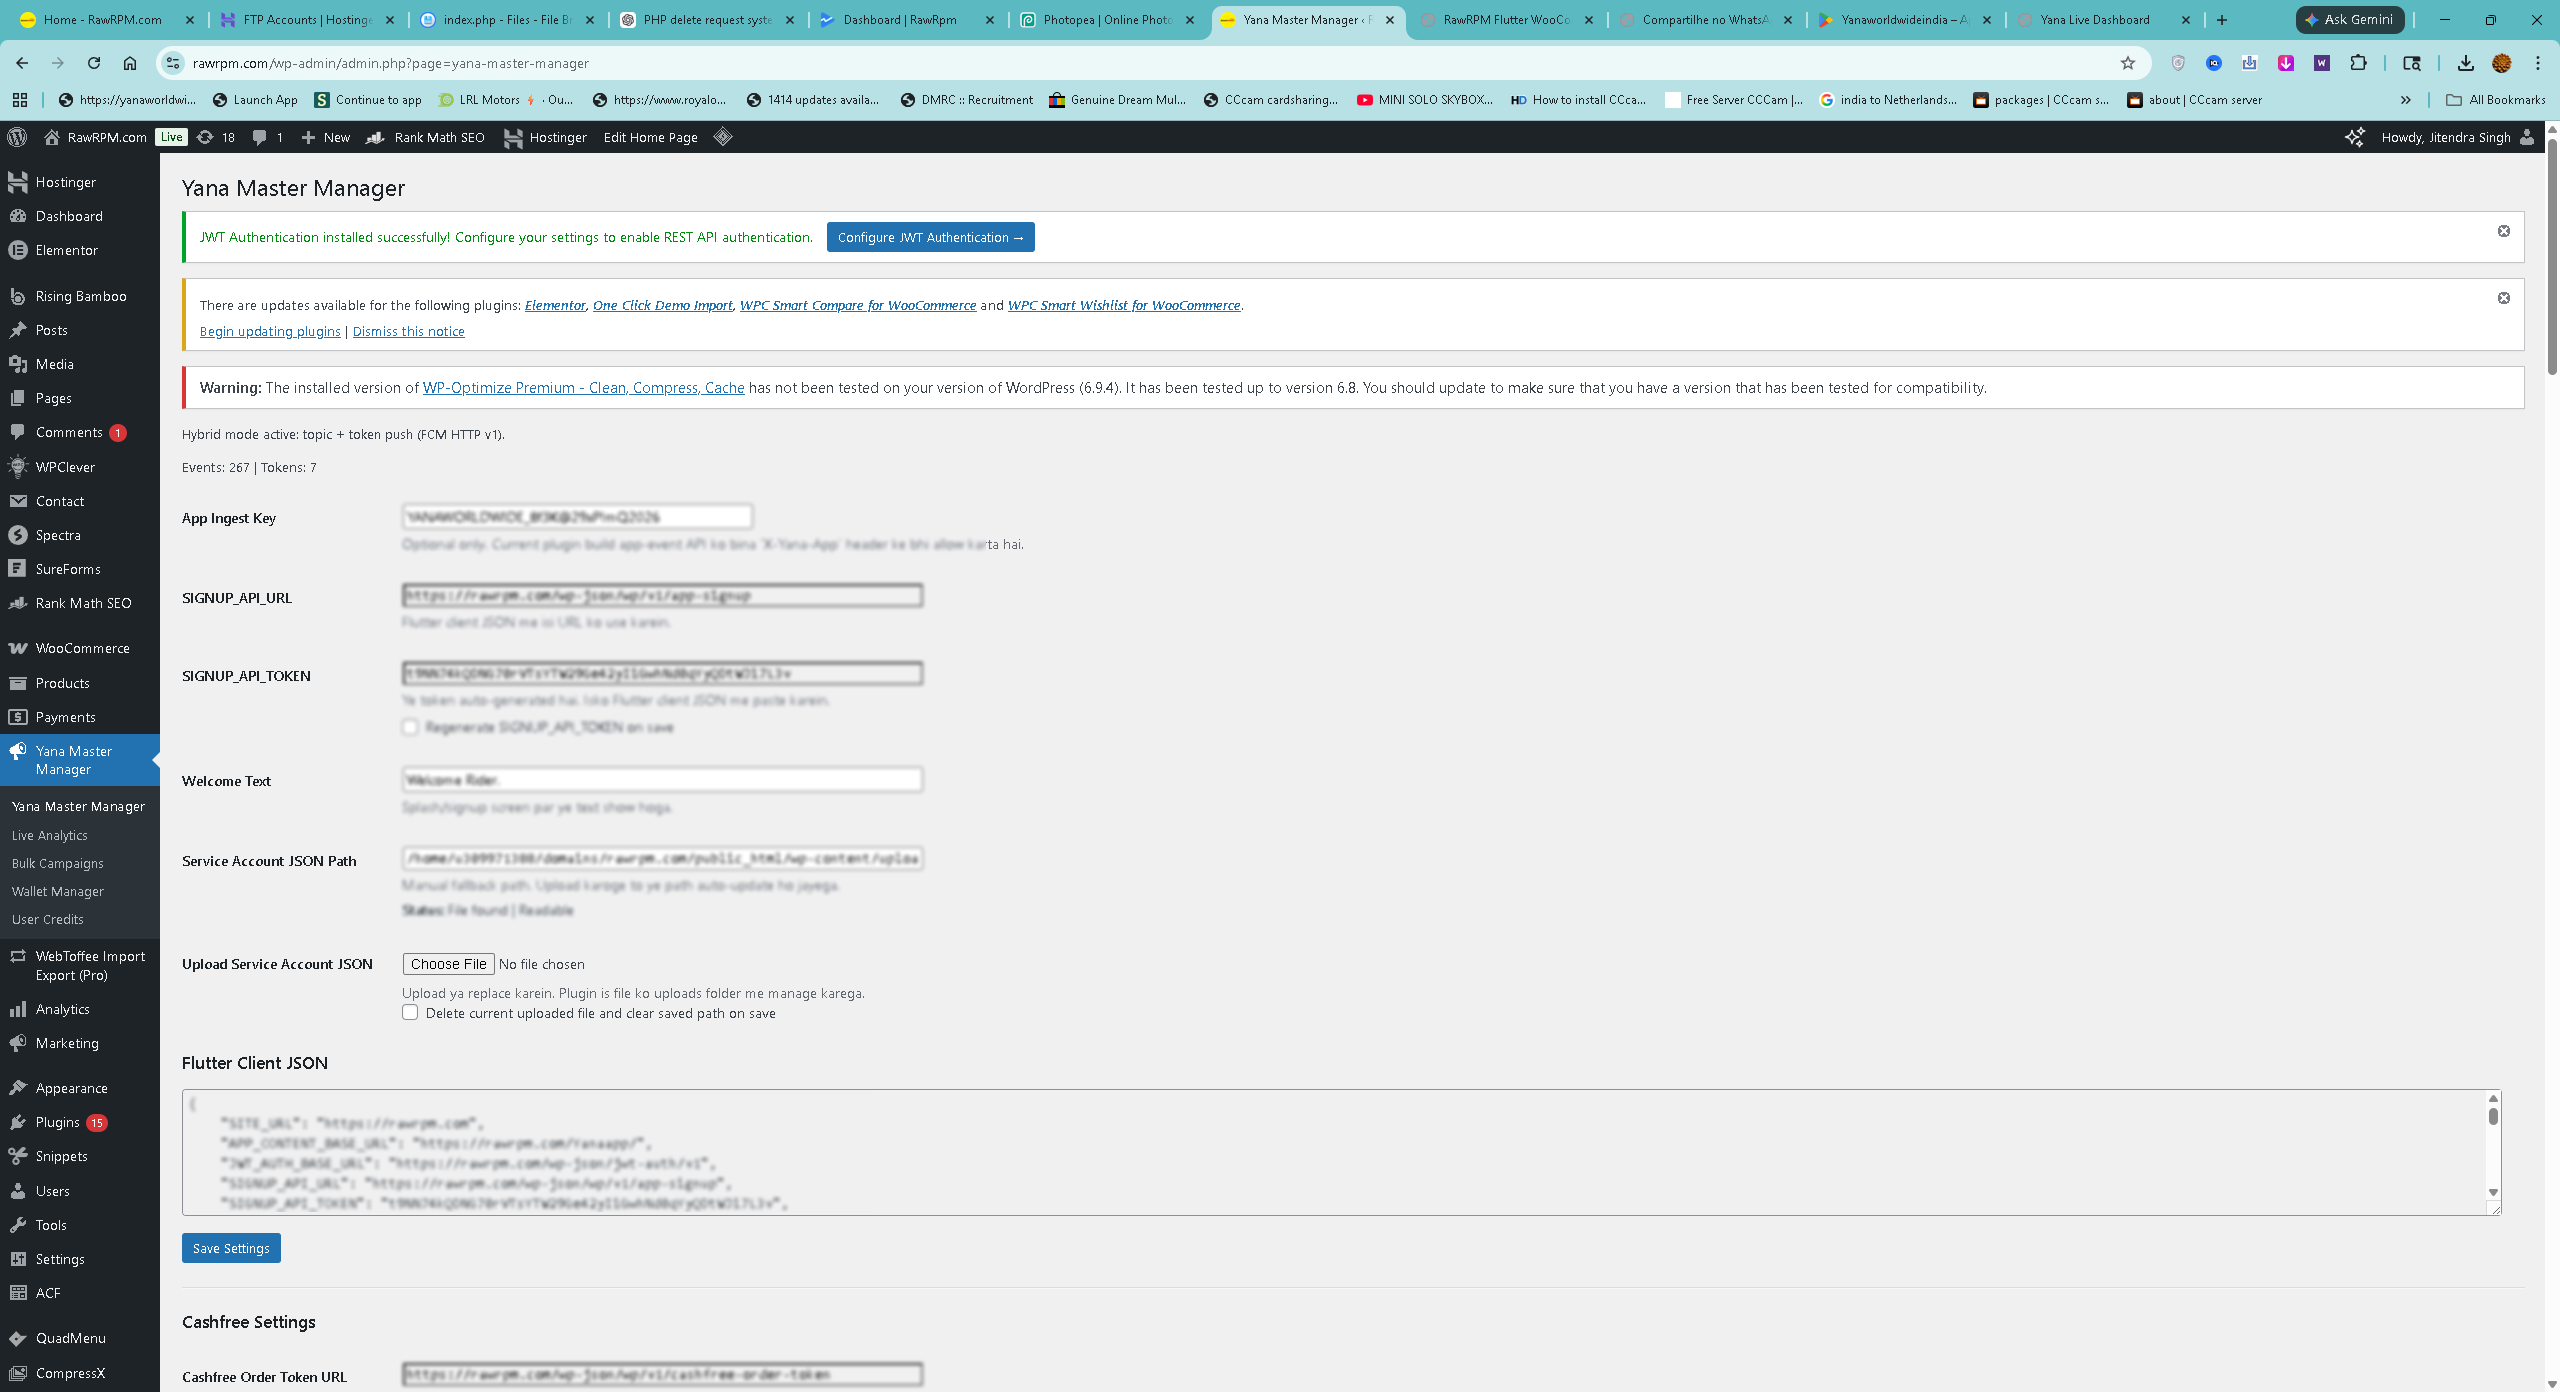2560x1392 pixels.
Task: Open WooCommerce from the sidebar icon
Action: point(18,648)
